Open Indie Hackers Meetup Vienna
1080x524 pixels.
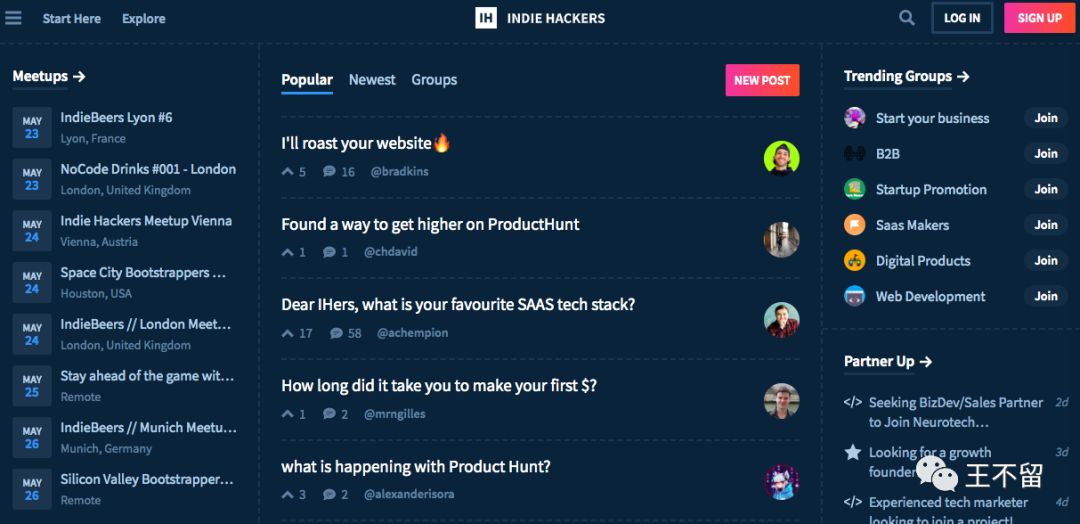tap(146, 221)
